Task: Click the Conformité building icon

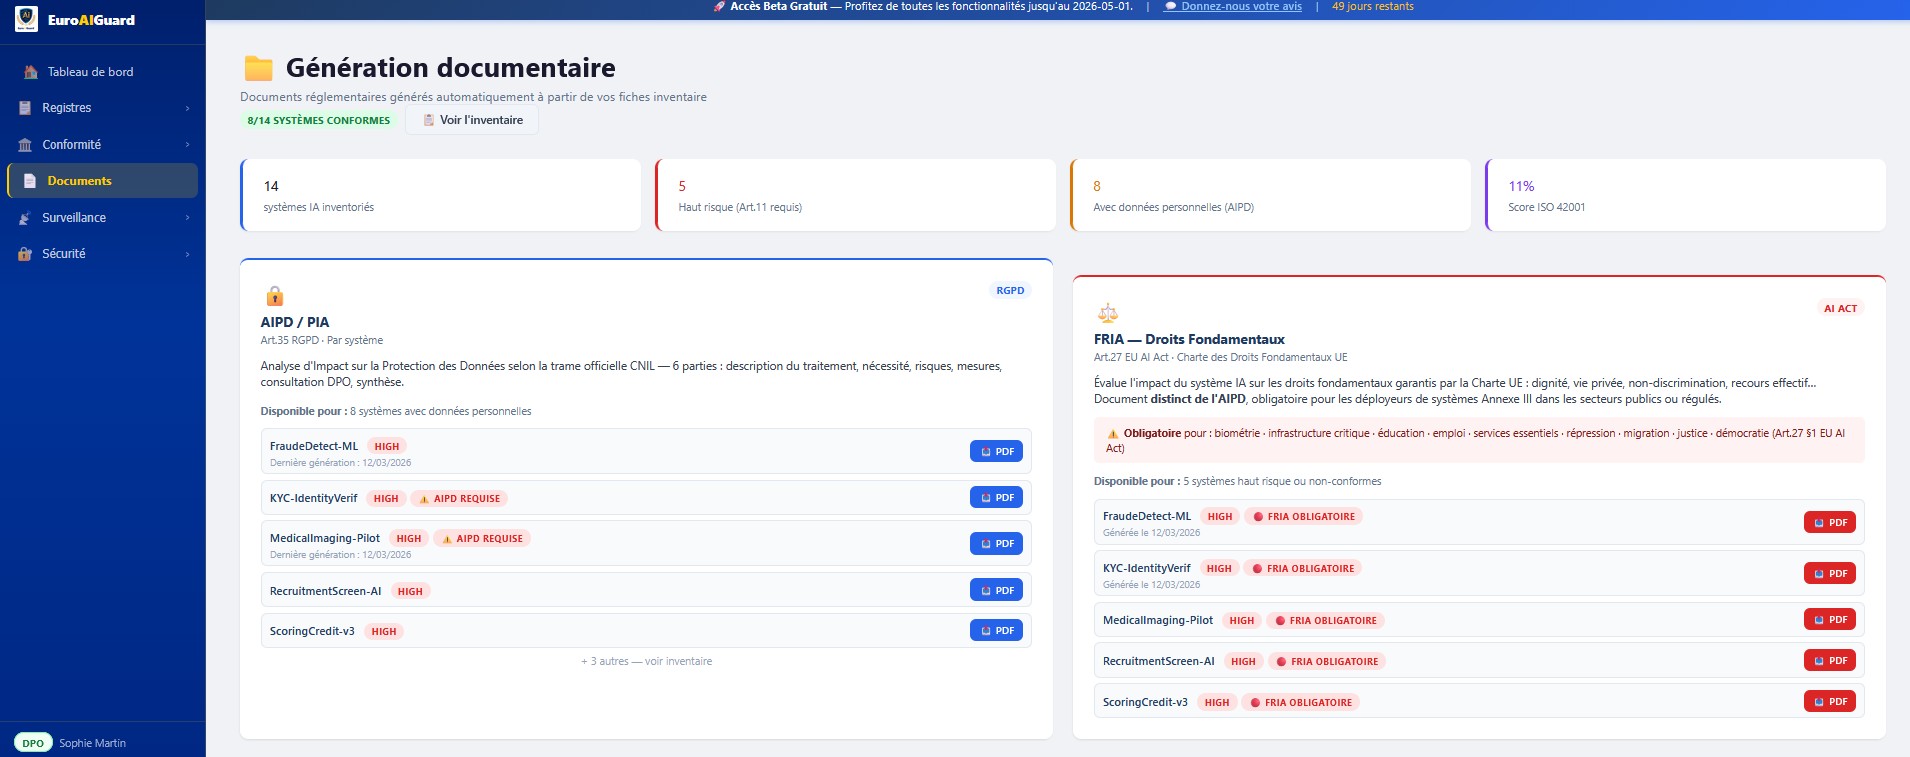Action: coord(25,145)
